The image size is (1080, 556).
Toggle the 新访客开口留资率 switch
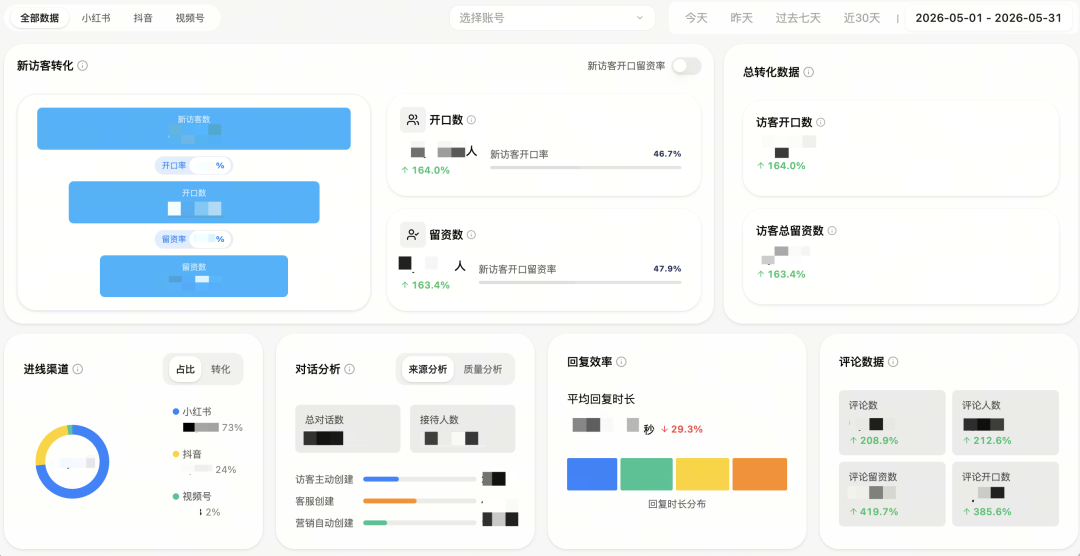pyautogui.click(x=687, y=66)
